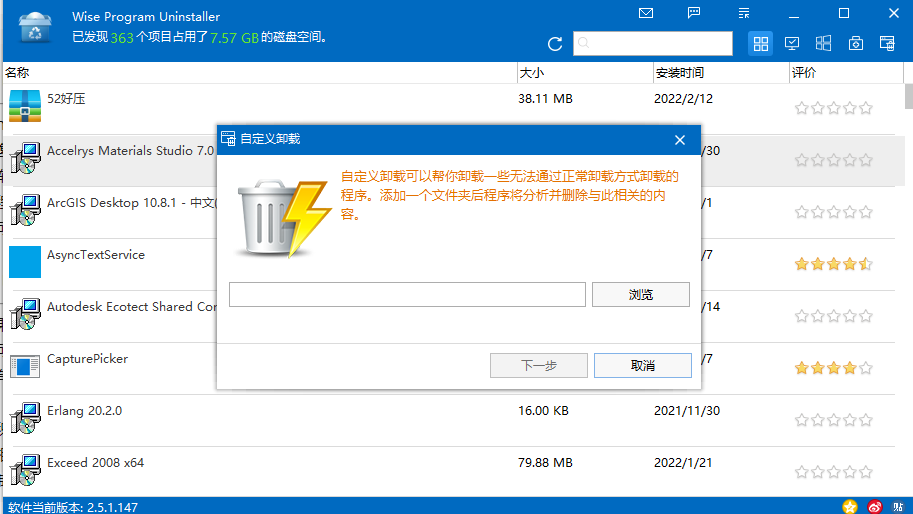
Task: Select the Erlang 20.2.0 entry
Action: [x=84, y=411]
